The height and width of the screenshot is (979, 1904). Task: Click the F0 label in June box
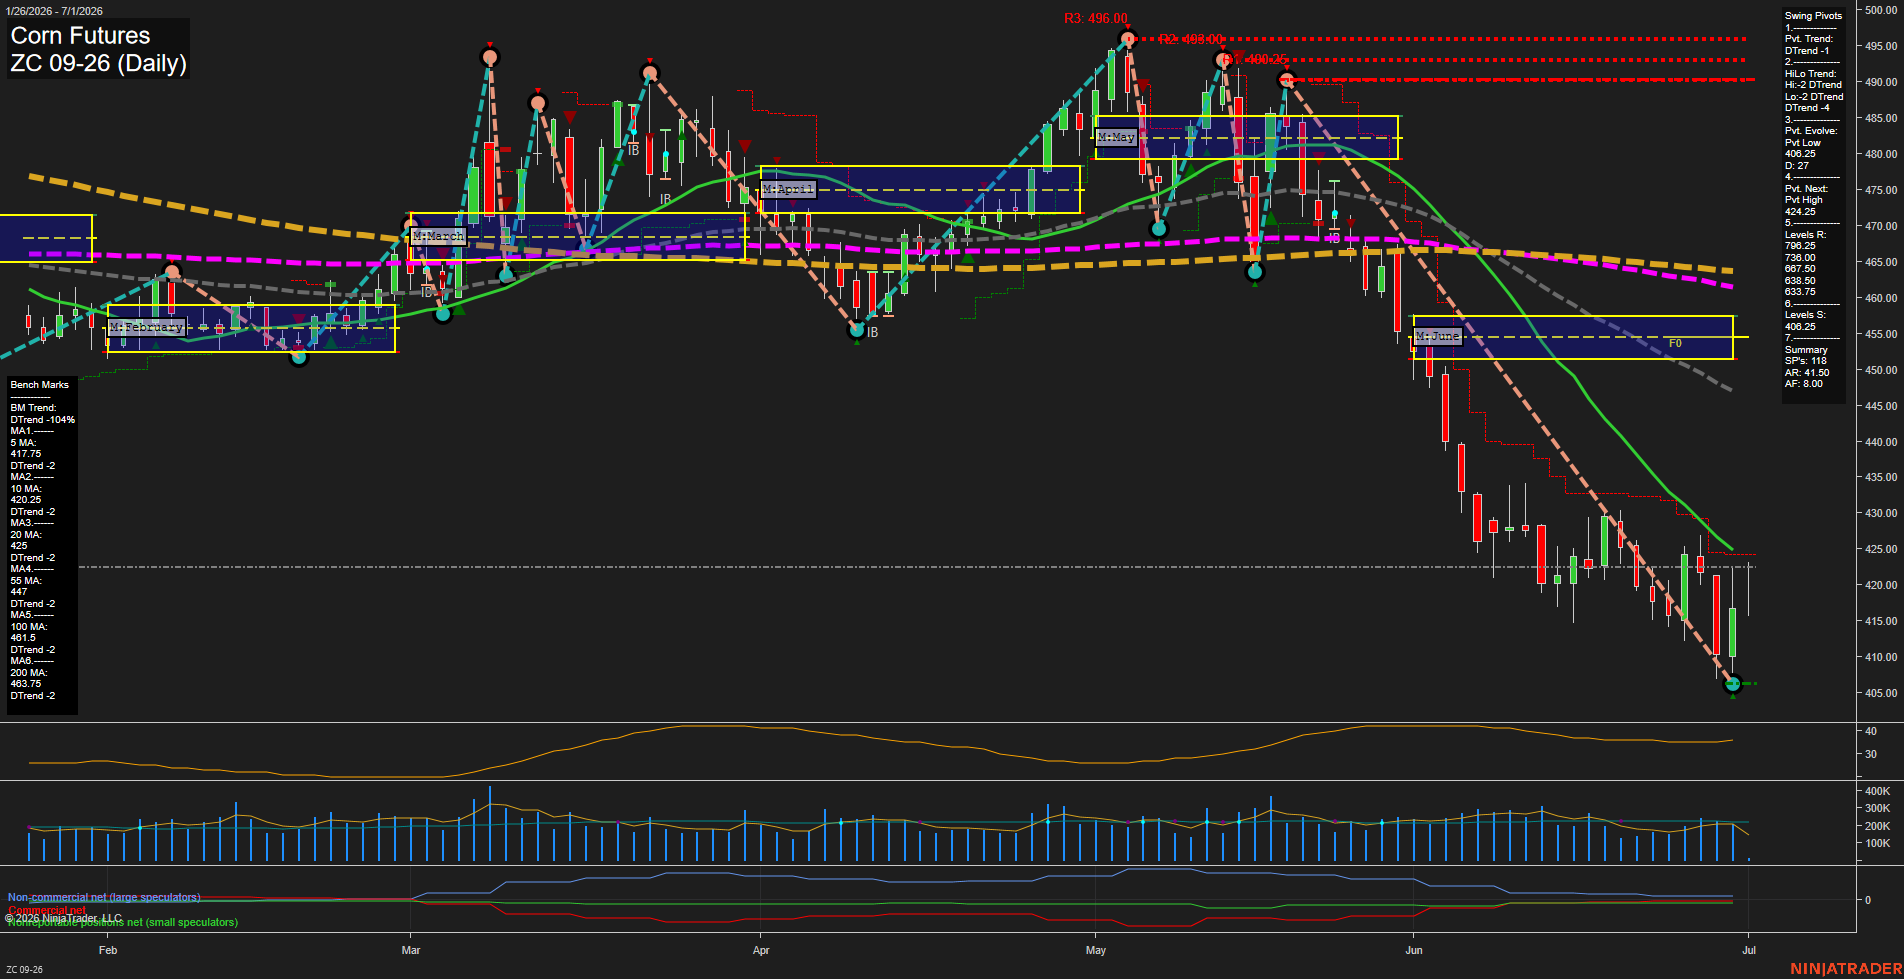click(x=1675, y=343)
